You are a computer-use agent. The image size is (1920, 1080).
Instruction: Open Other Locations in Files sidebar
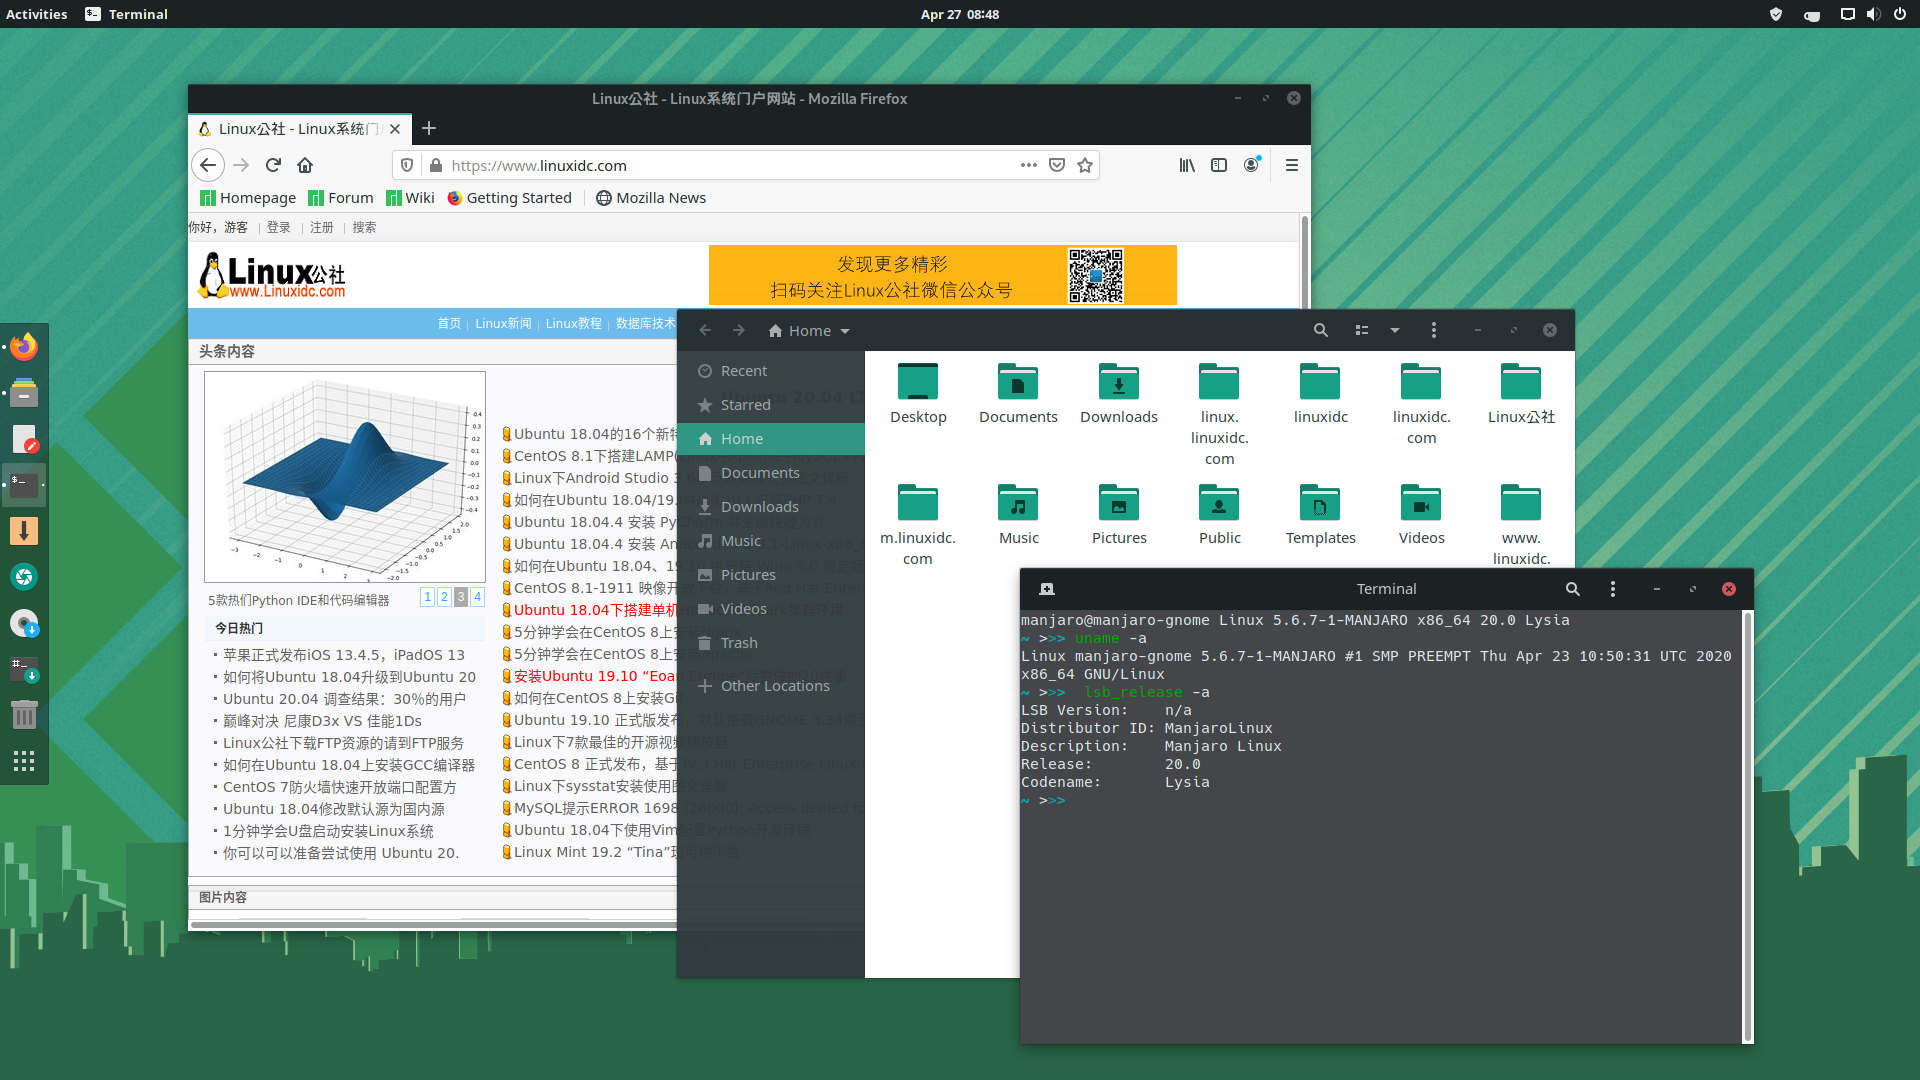[x=770, y=686]
